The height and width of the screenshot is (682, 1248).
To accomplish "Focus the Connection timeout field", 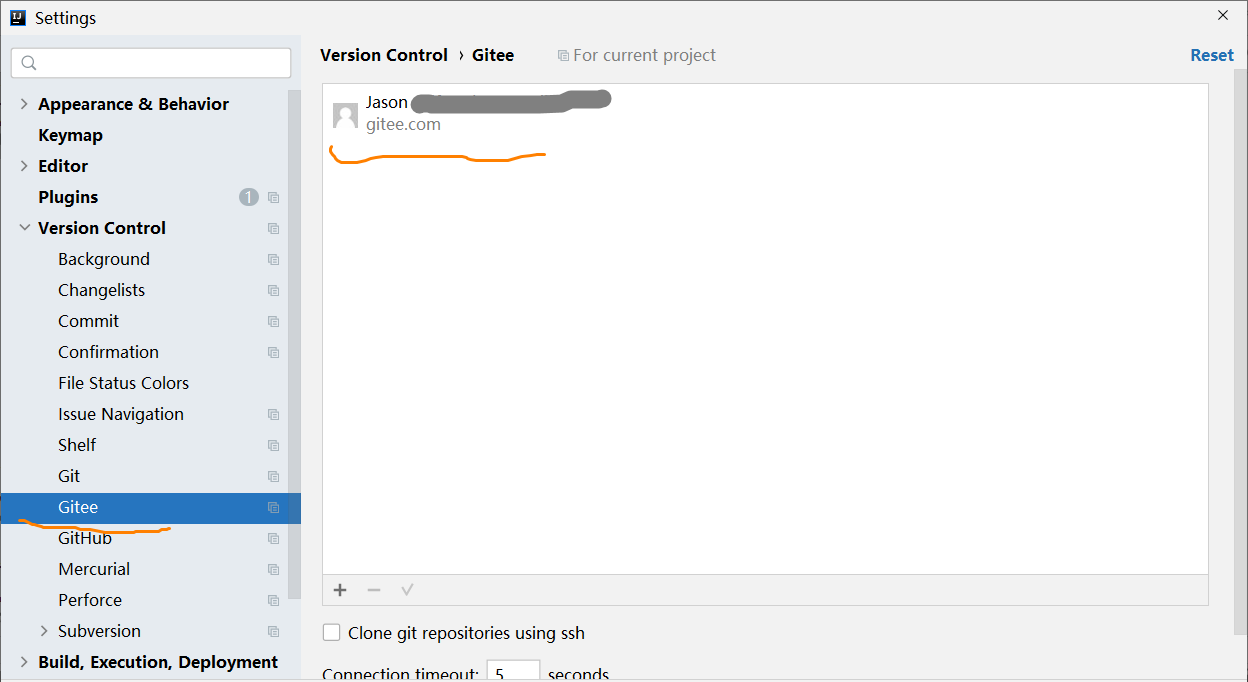I will pyautogui.click(x=513, y=671).
